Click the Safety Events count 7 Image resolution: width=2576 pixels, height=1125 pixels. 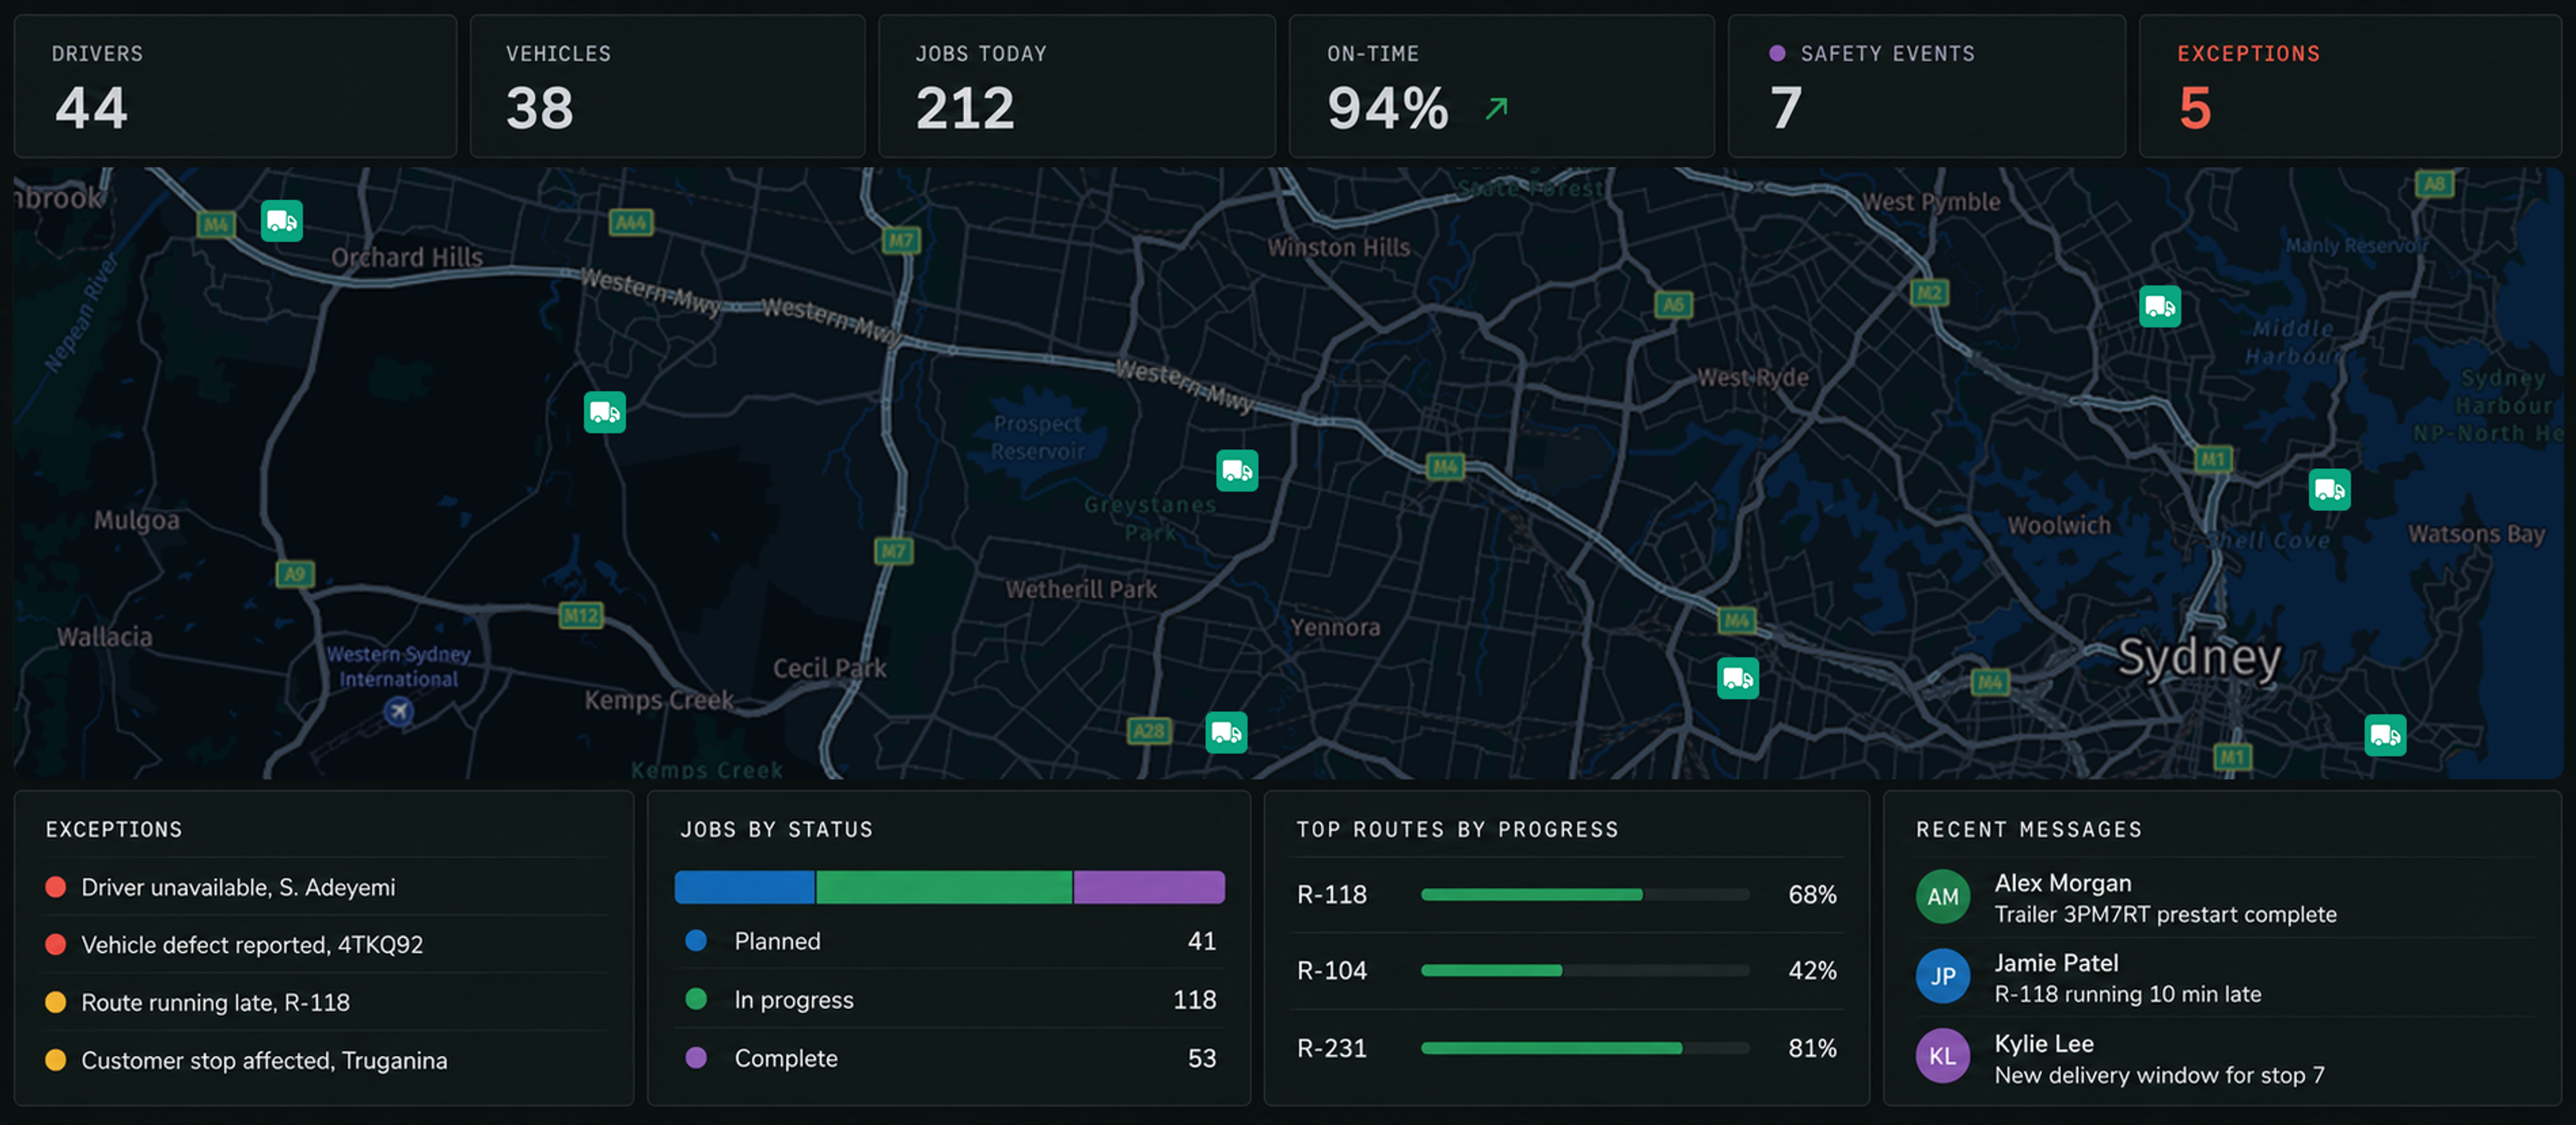pyautogui.click(x=1786, y=108)
